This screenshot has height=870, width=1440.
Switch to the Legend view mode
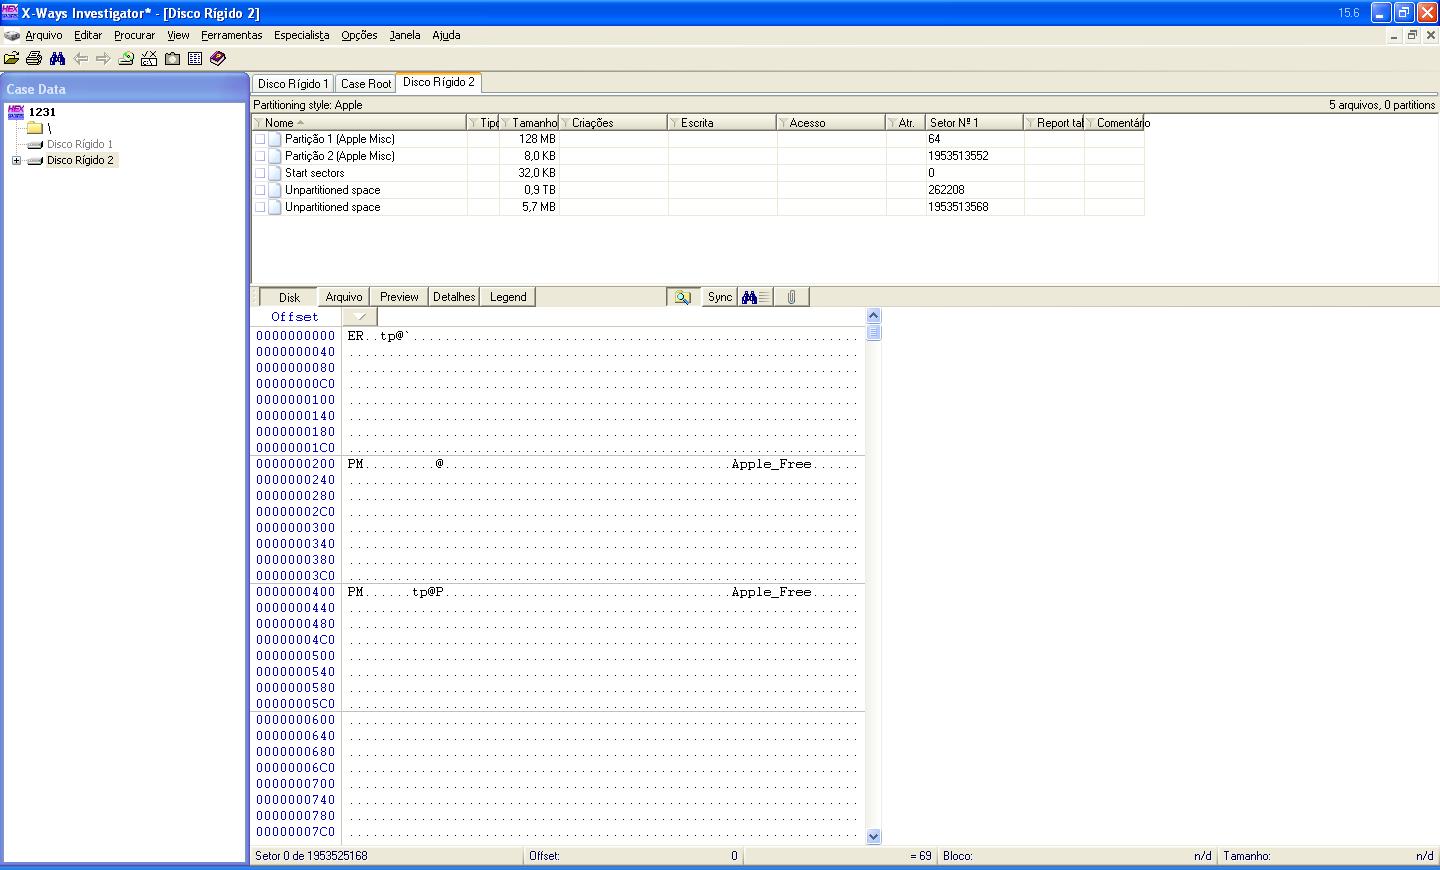(x=508, y=297)
